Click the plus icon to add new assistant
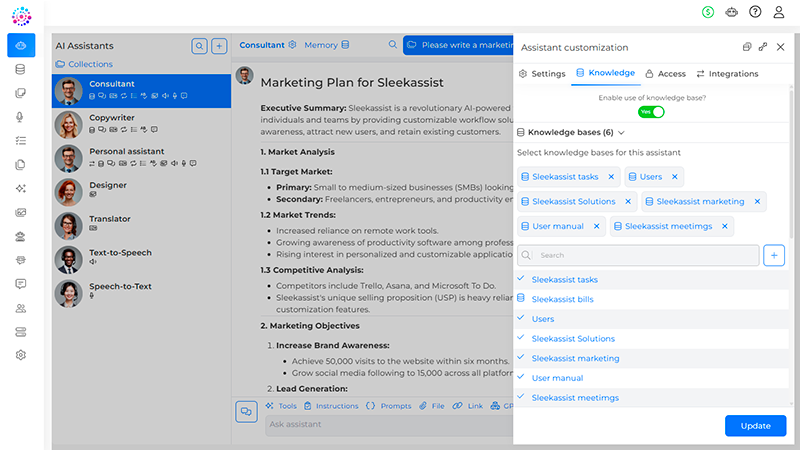The width and height of the screenshot is (800, 450). click(220, 46)
